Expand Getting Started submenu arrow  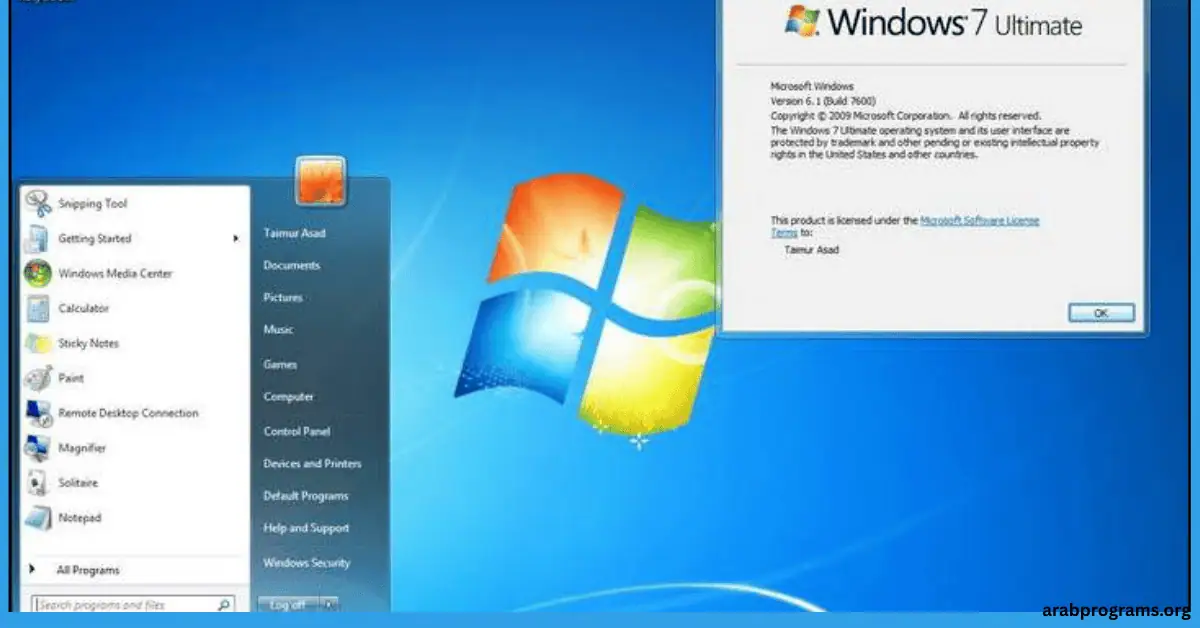[236, 239]
